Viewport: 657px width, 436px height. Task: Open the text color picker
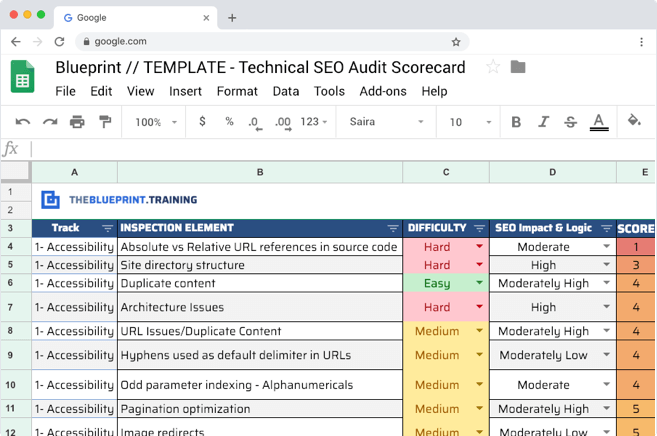[x=598, y=122]
